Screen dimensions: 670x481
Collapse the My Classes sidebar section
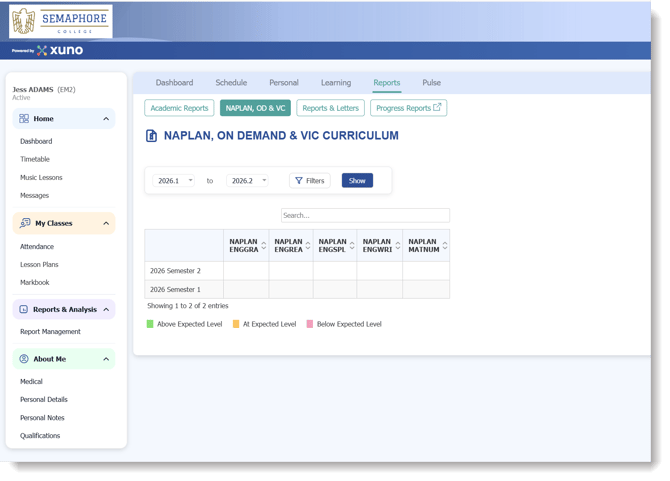click(x=106, y=223)
